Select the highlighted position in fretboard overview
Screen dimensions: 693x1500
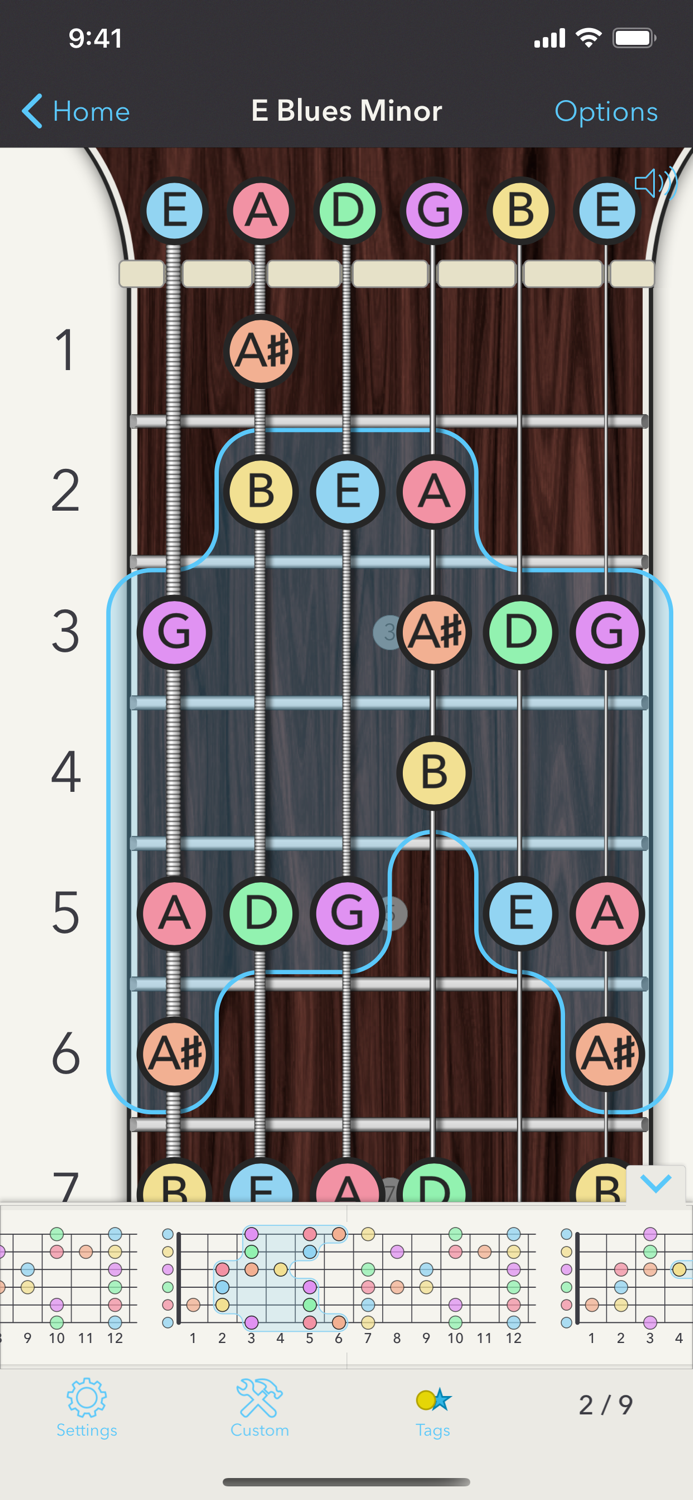280,1278
